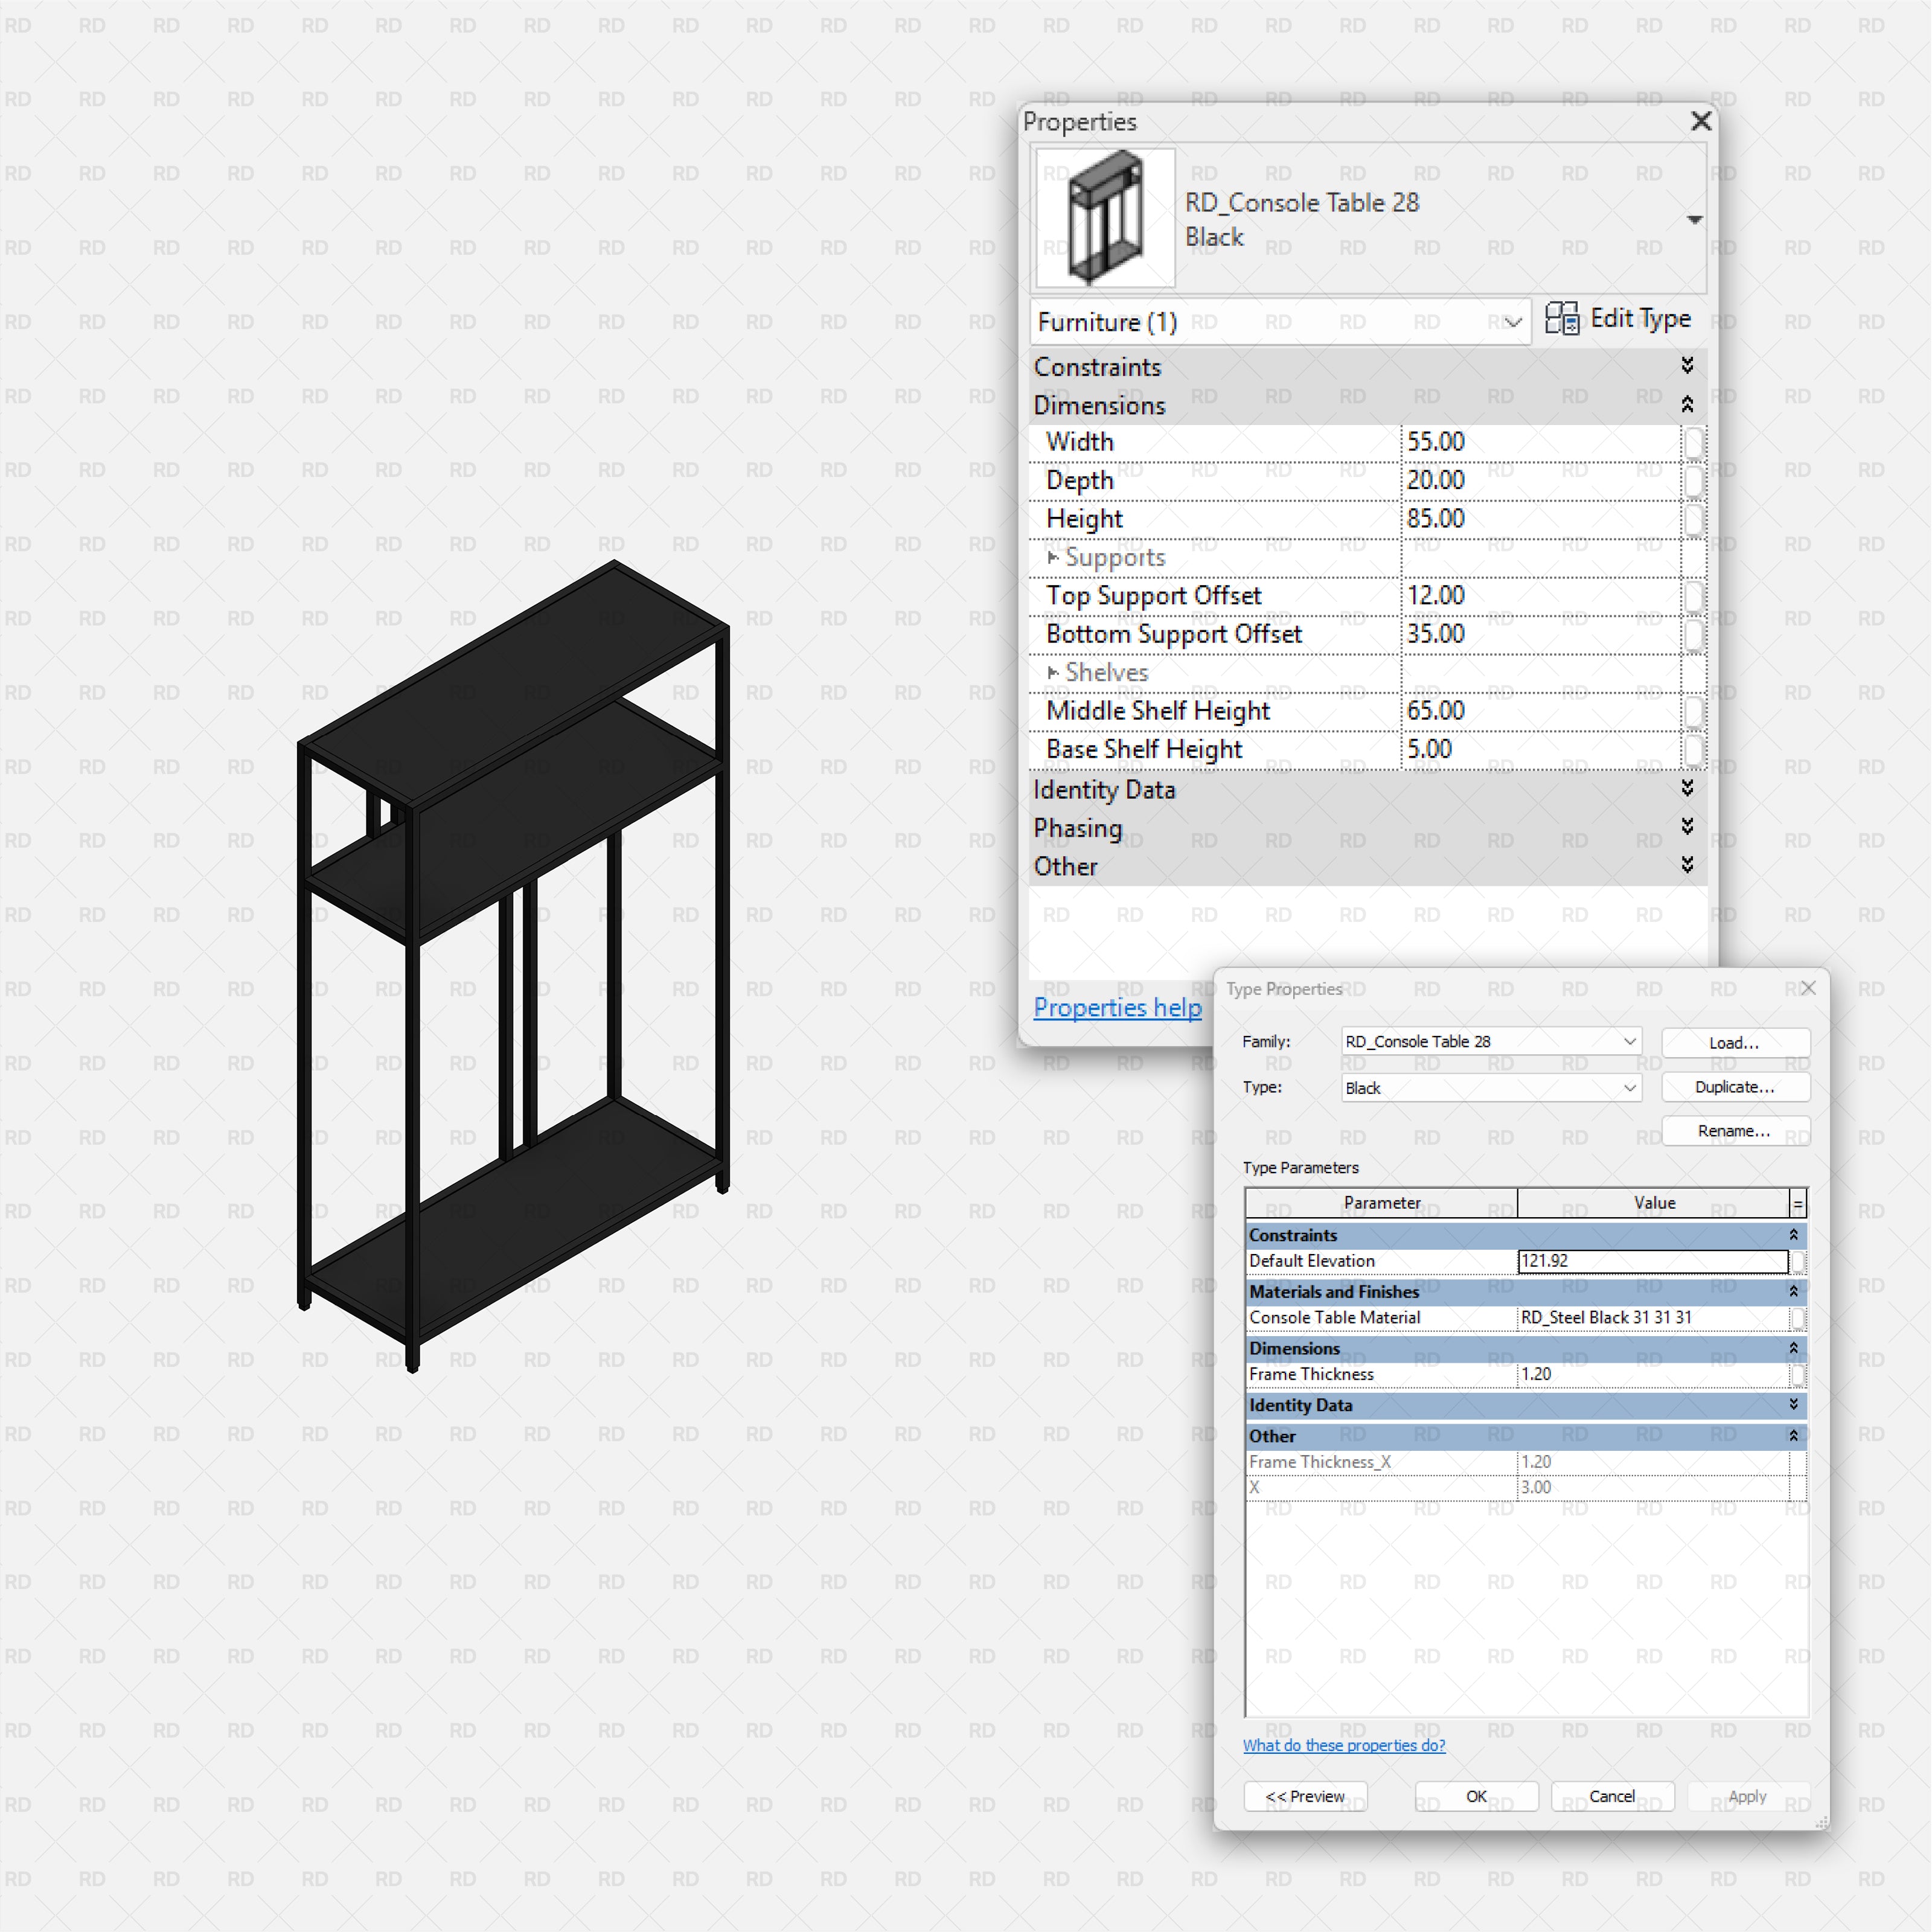Expand the Phasing group

(1687, 827)
